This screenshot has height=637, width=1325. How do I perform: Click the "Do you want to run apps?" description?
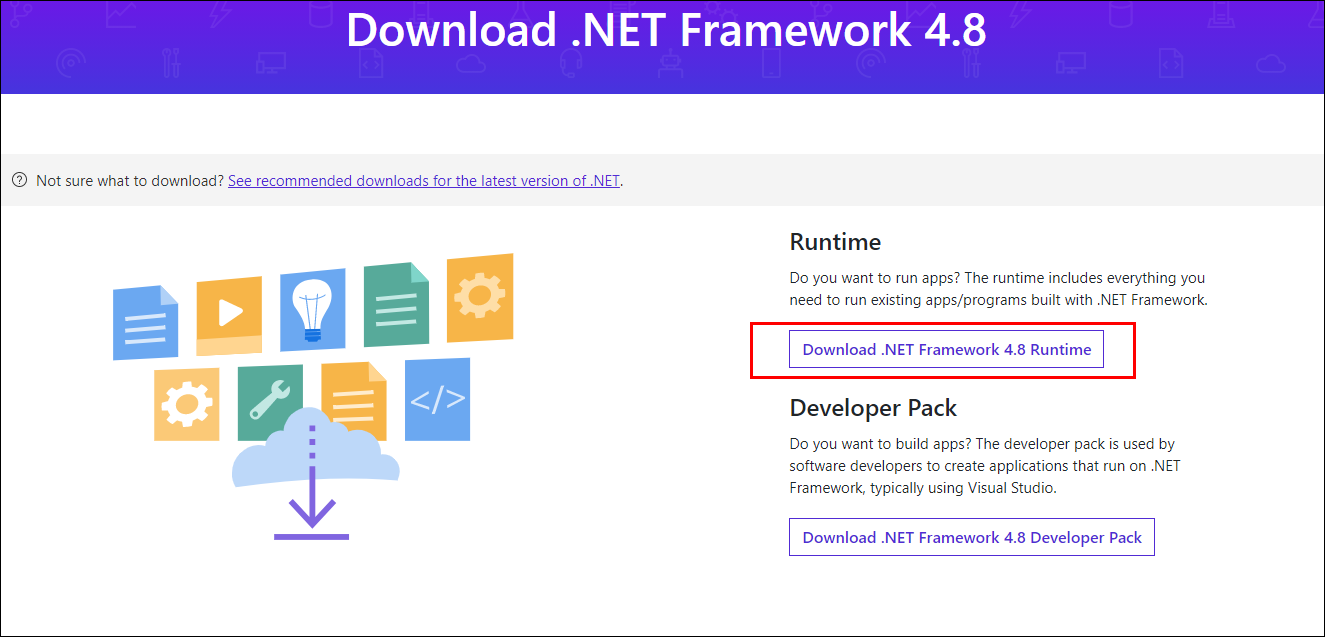pyautogui.click(x=999, y=289)
